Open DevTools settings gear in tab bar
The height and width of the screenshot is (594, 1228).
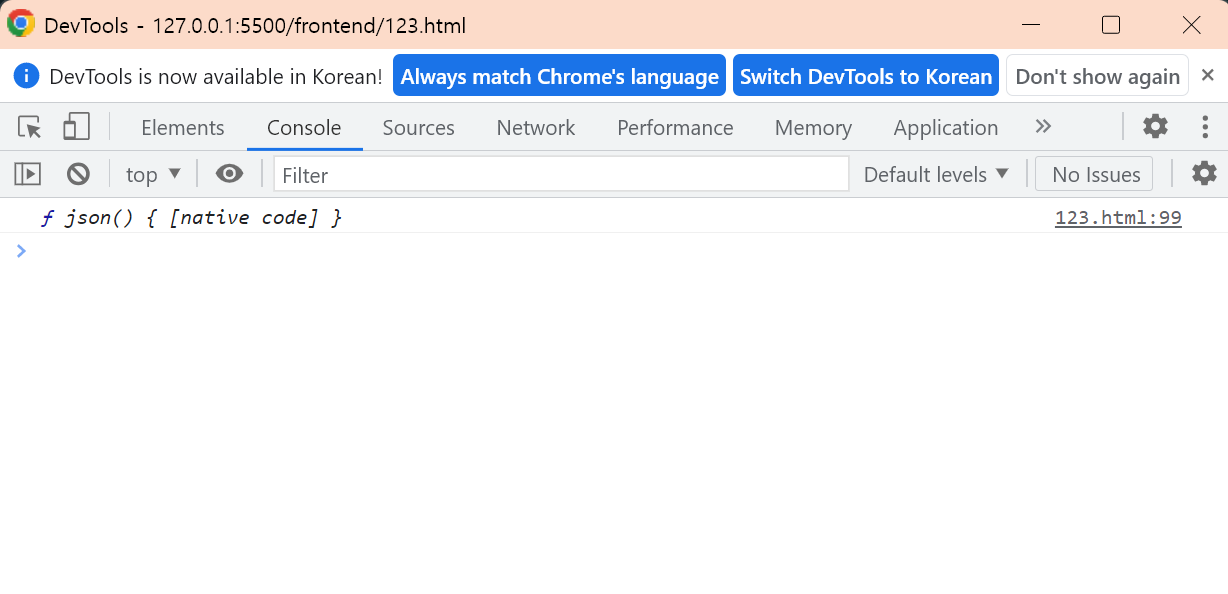pos(1155,126)
